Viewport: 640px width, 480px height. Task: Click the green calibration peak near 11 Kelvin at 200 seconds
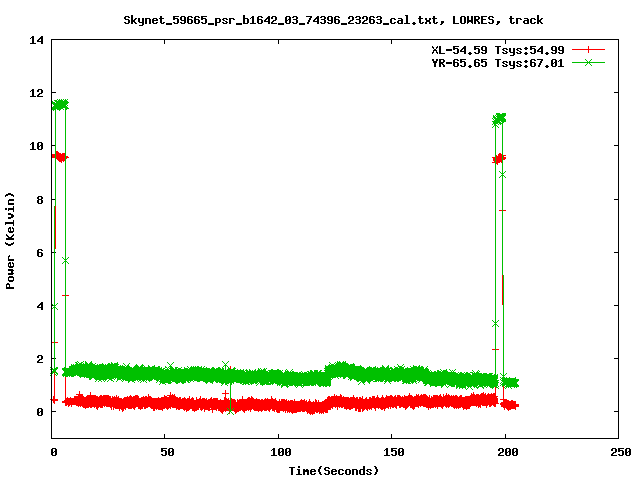click(499, 119)
